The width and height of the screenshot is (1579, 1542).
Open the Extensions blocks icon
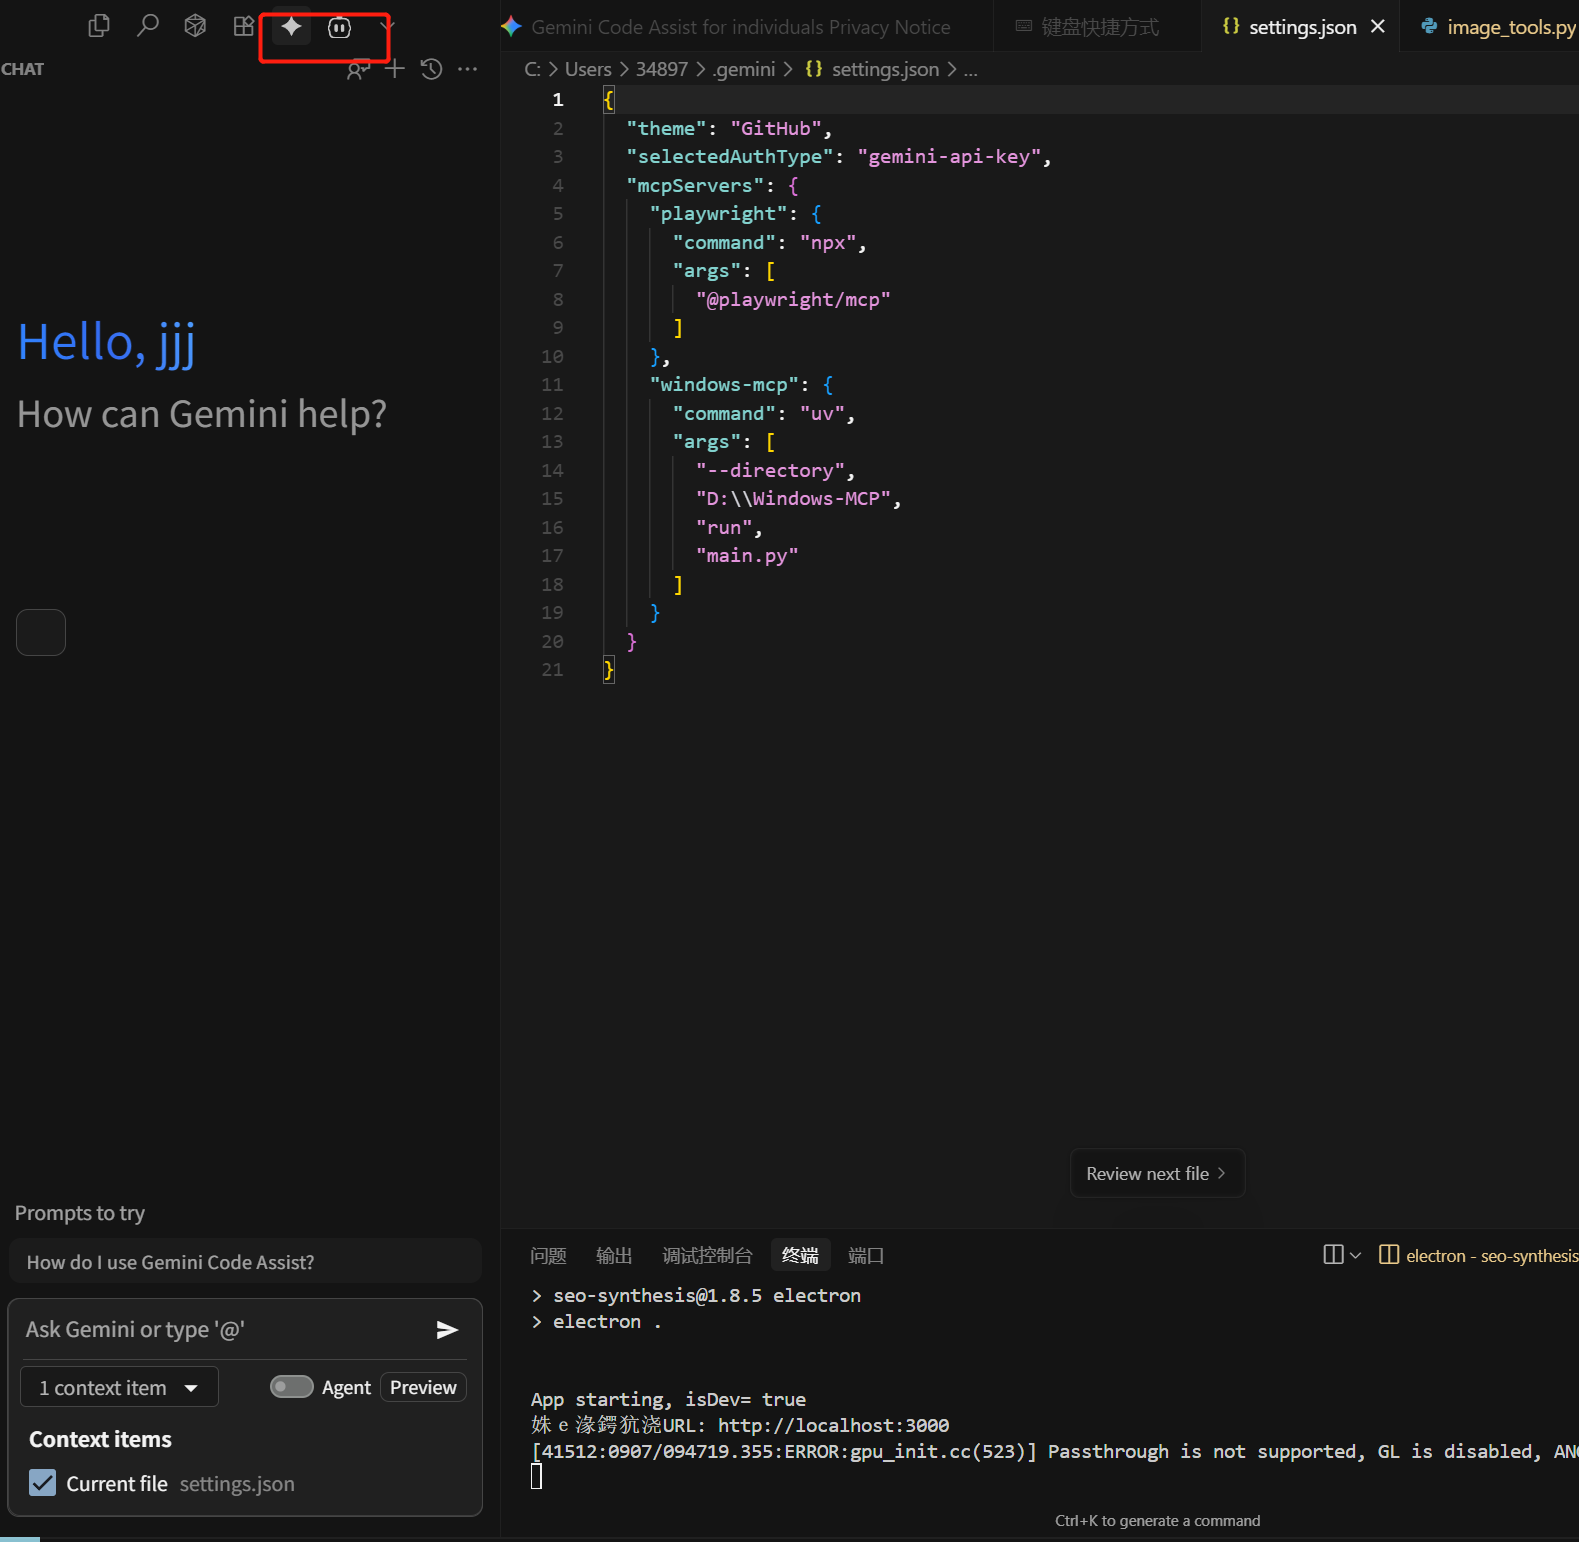[x=243, y=26]
